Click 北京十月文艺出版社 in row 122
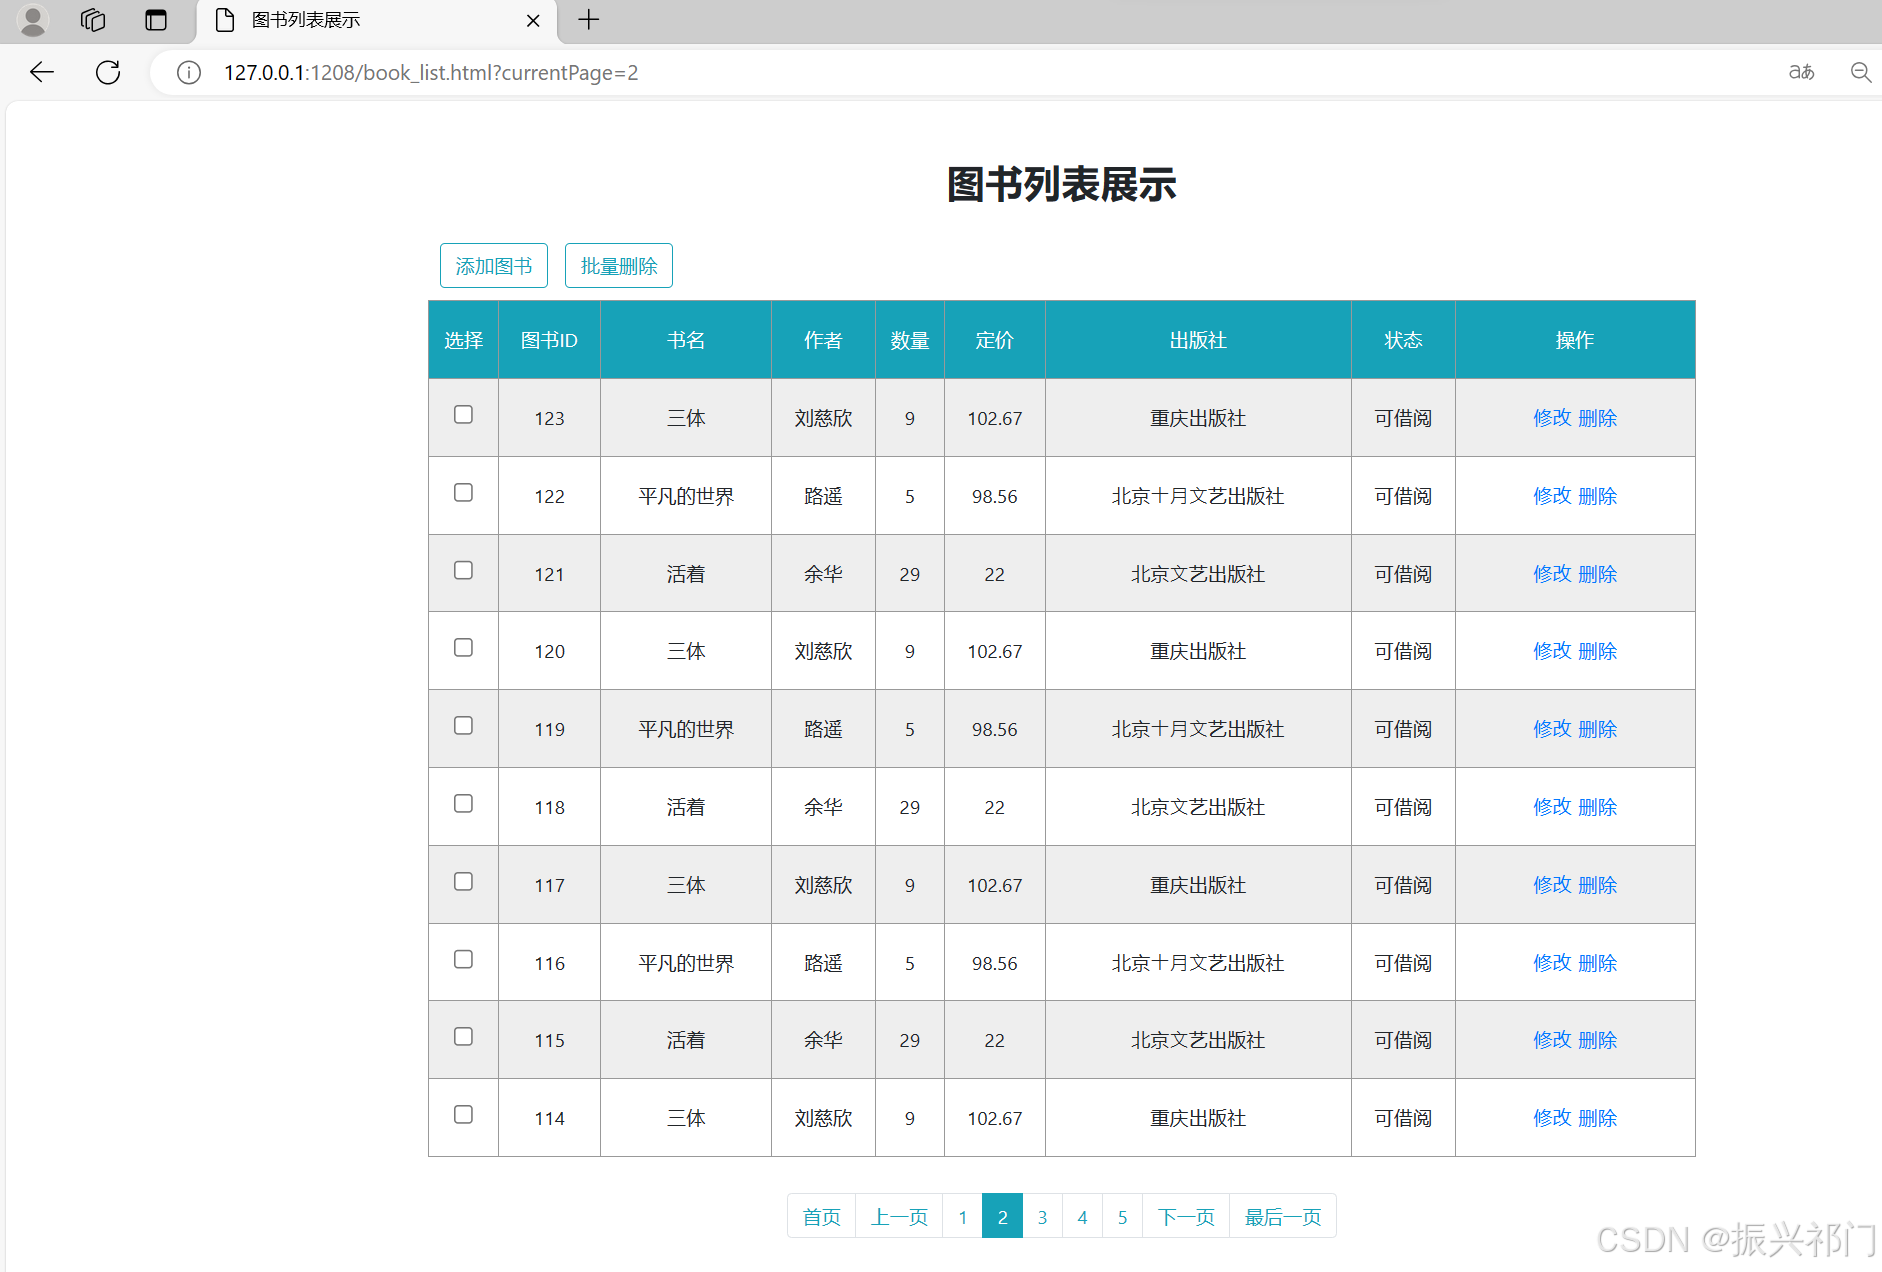 pyautogui.click(x=1198, y=496)
